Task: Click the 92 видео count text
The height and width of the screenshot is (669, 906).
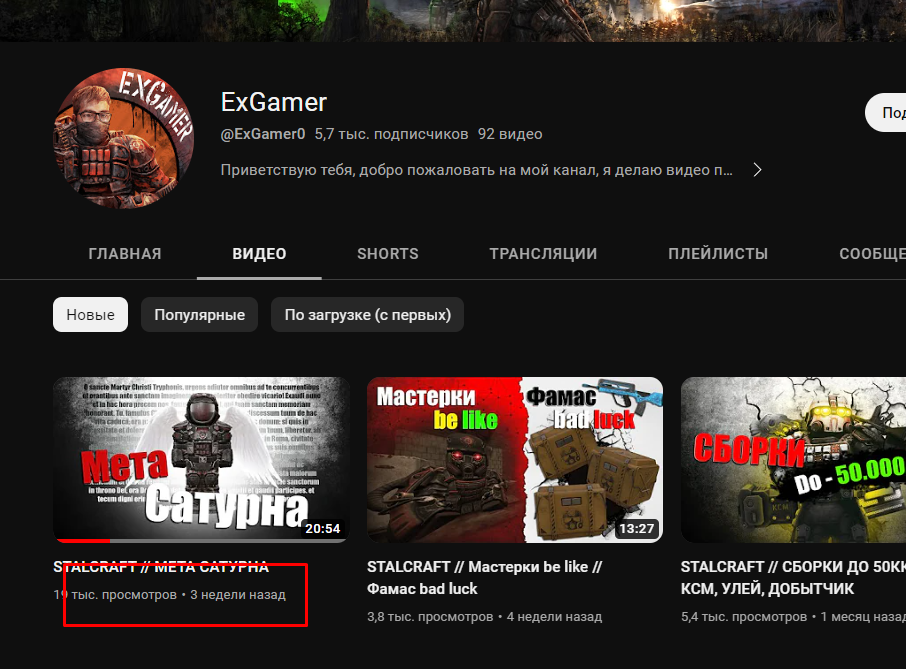Action: pos(510,134)
